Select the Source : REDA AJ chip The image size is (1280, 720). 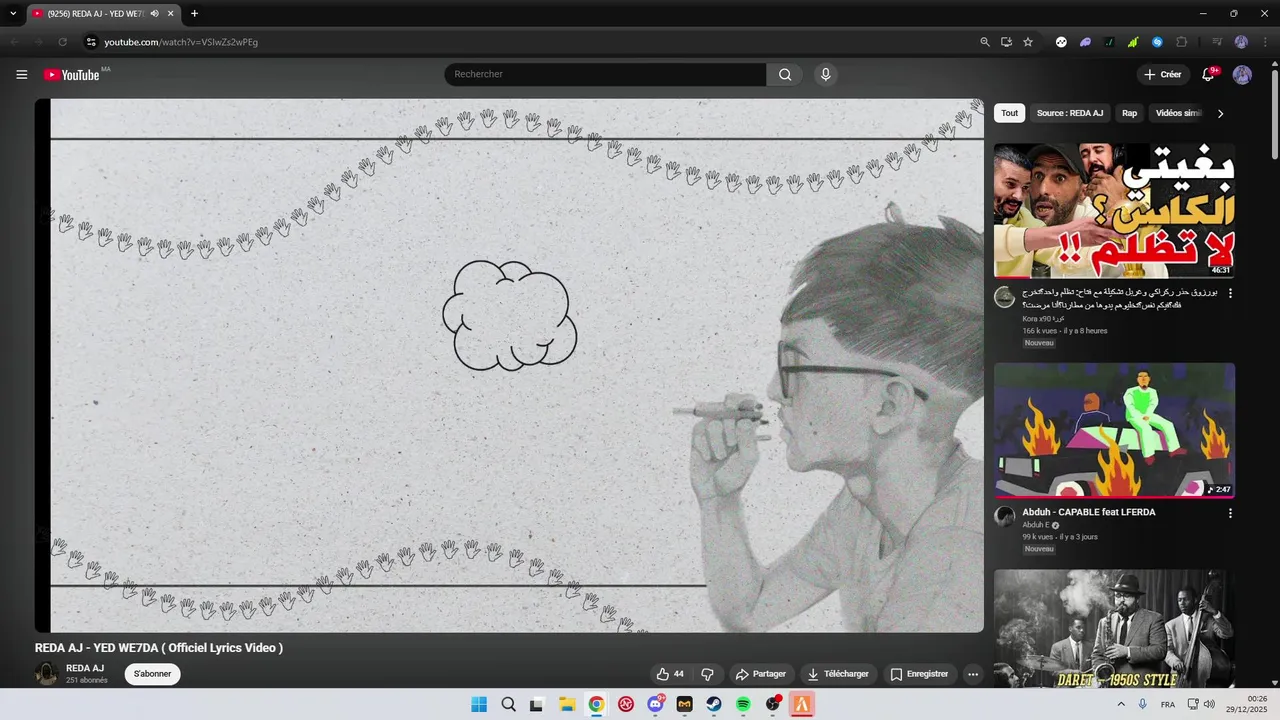[1070, 114]
